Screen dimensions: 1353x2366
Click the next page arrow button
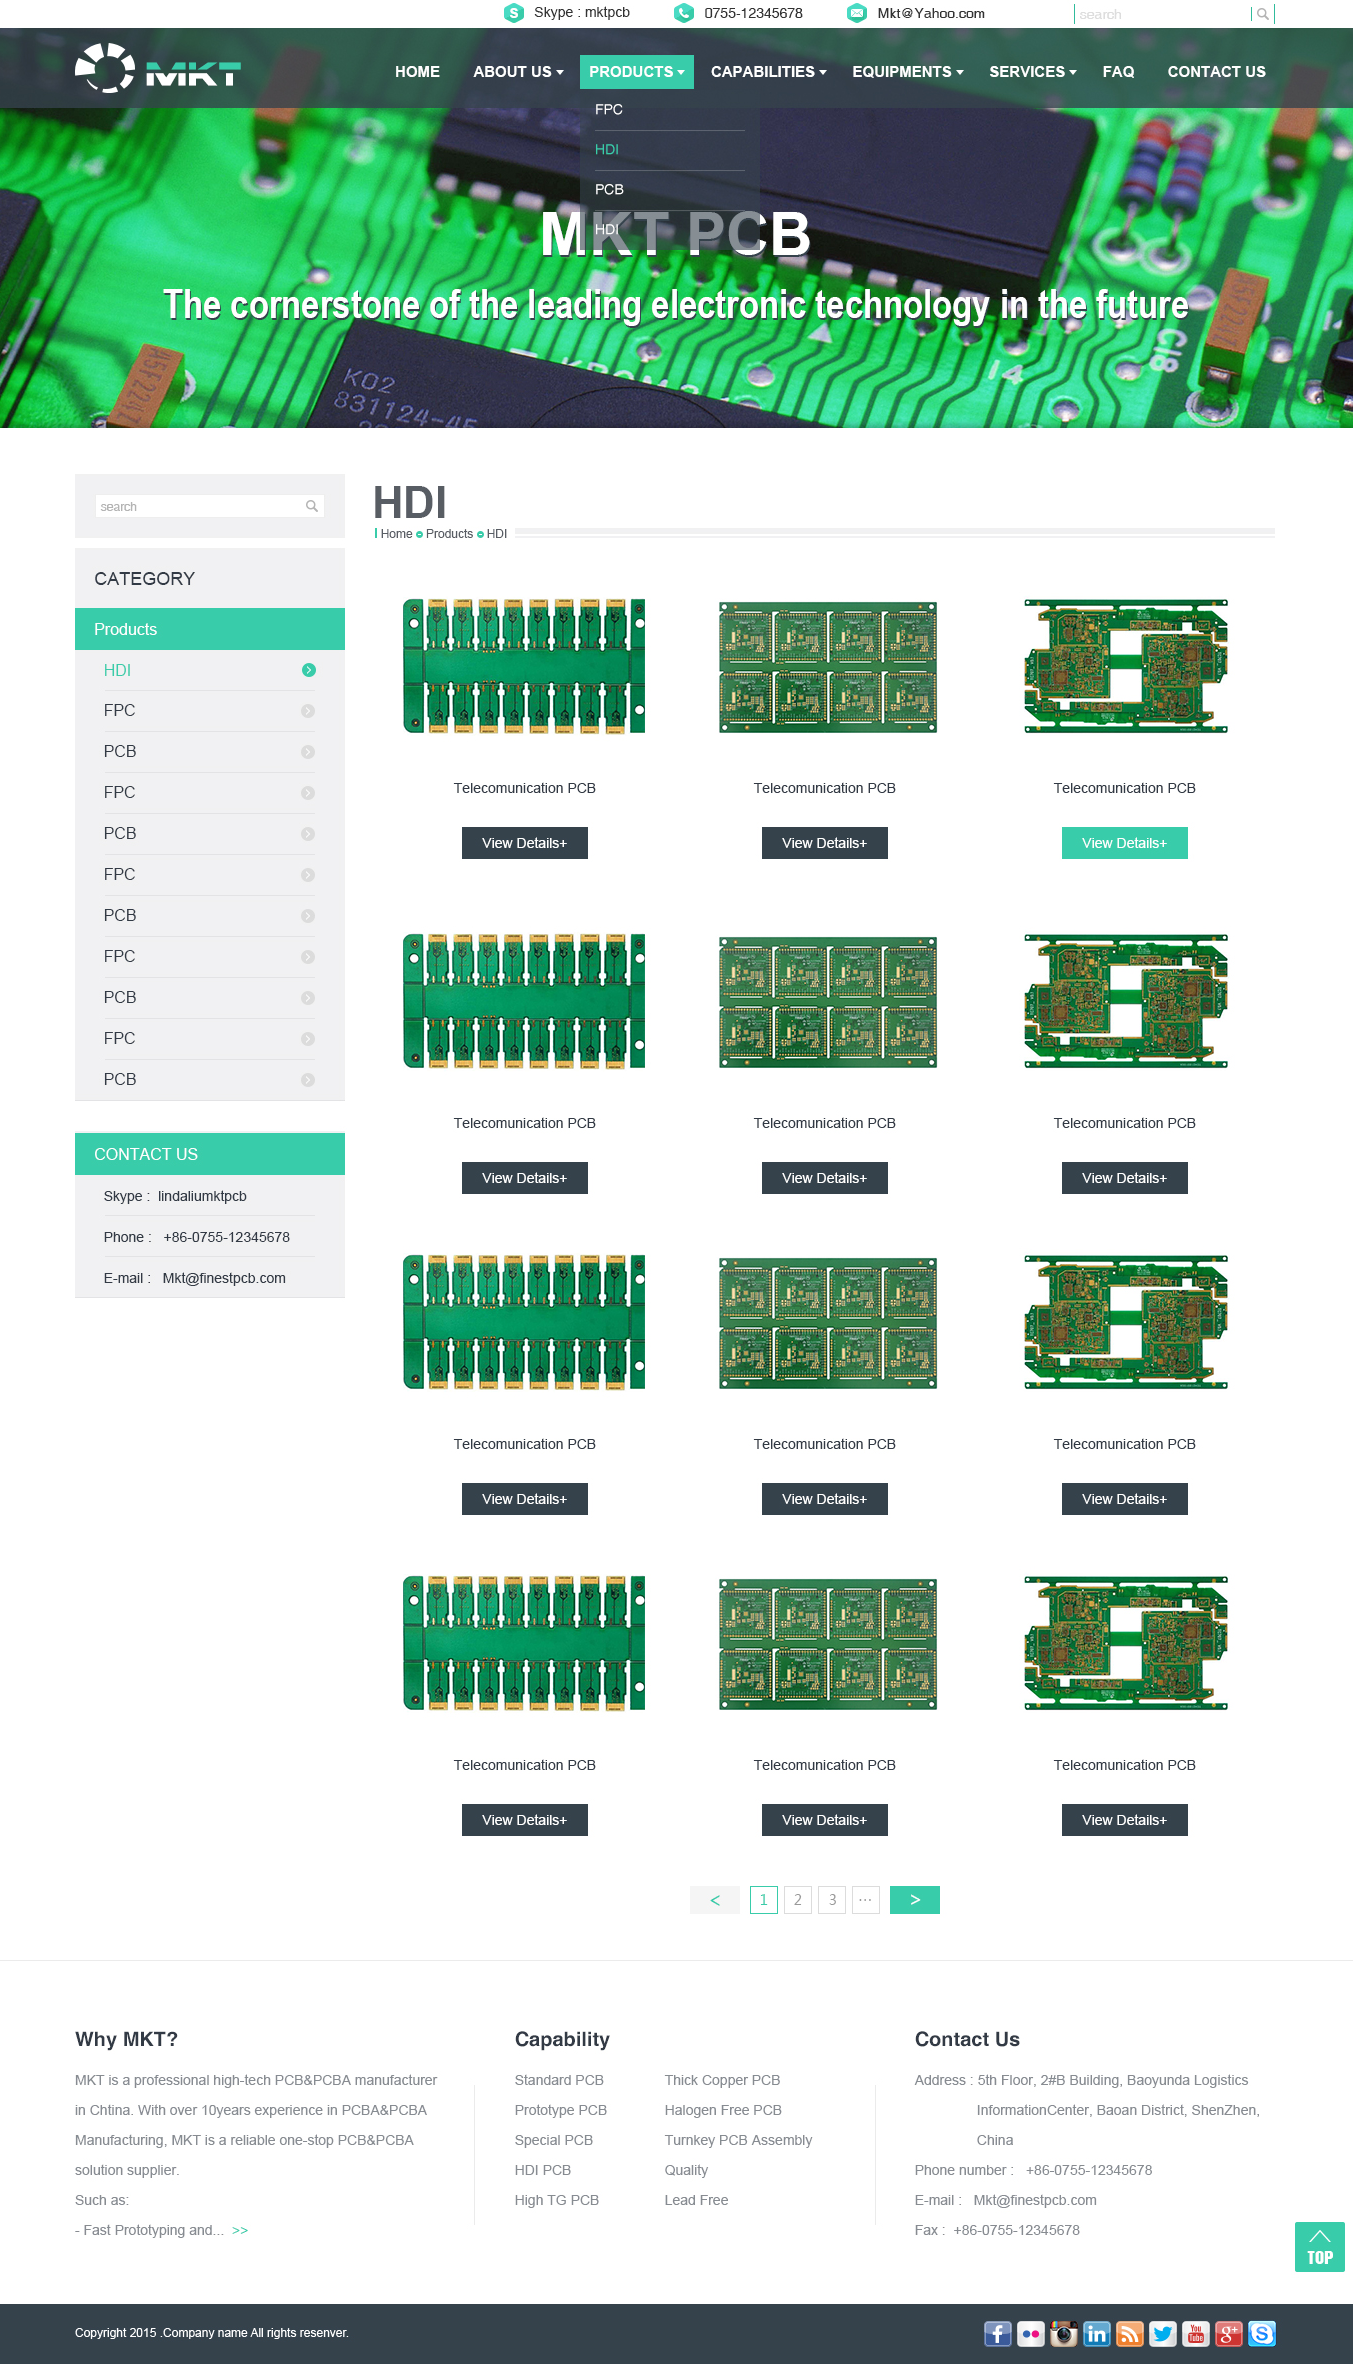[x=914, y=1900]
